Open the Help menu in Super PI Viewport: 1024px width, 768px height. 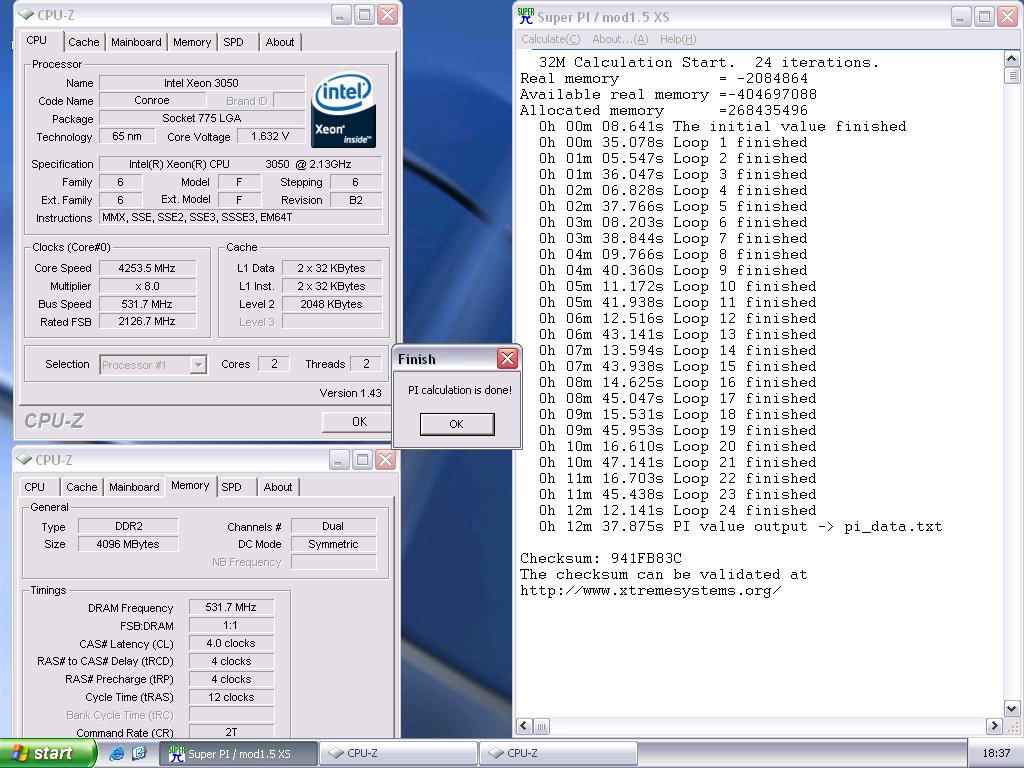click(678, 39)
